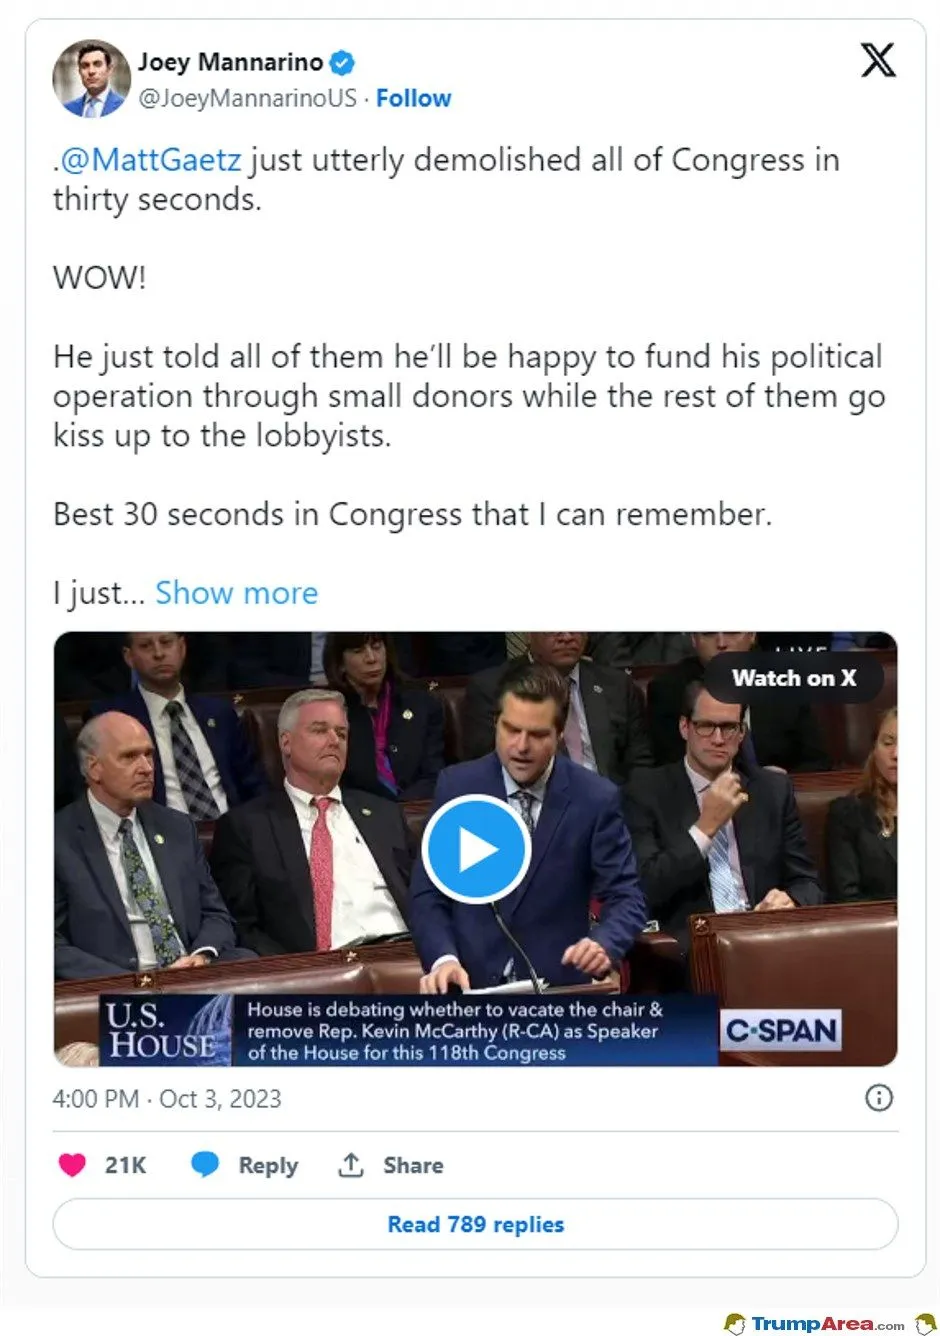Open the @MattGaetz mention link
The image size is (940, 1336).
[151, 160]
